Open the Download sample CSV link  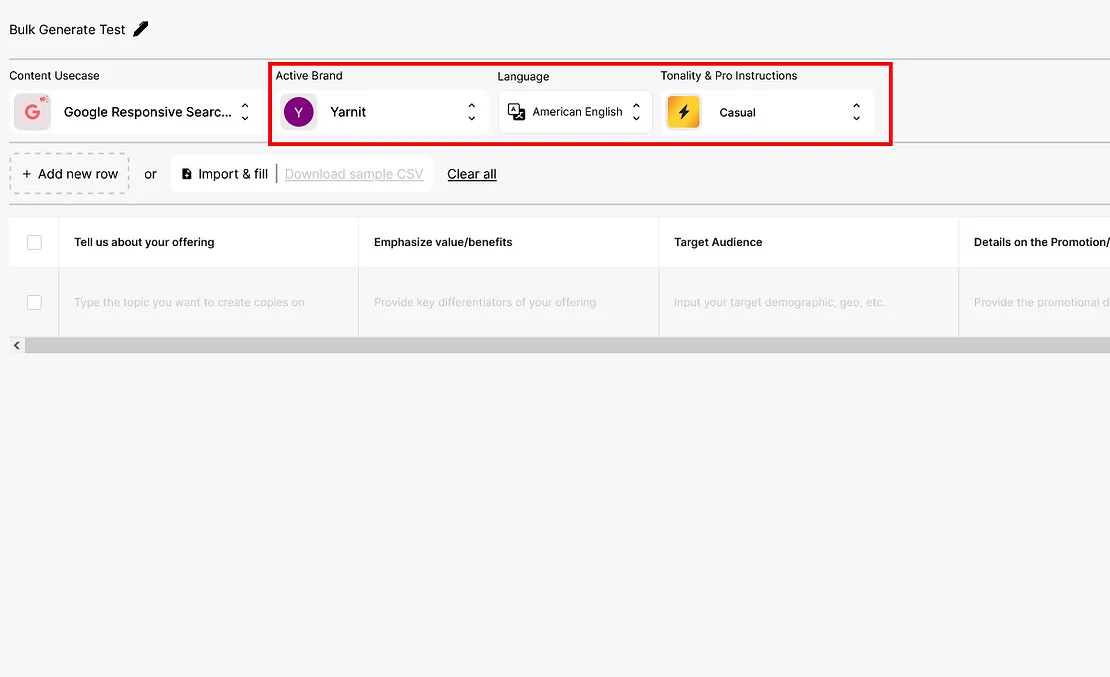tap(354, 174)
